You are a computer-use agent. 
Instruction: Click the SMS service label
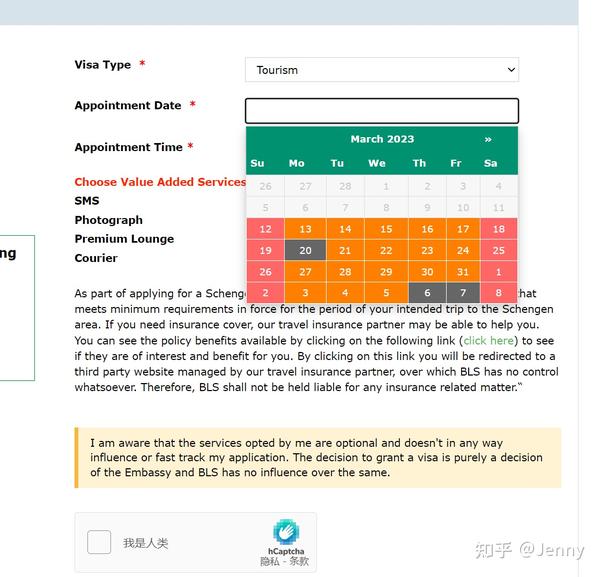pyautogui.click(x=87, y=200)
